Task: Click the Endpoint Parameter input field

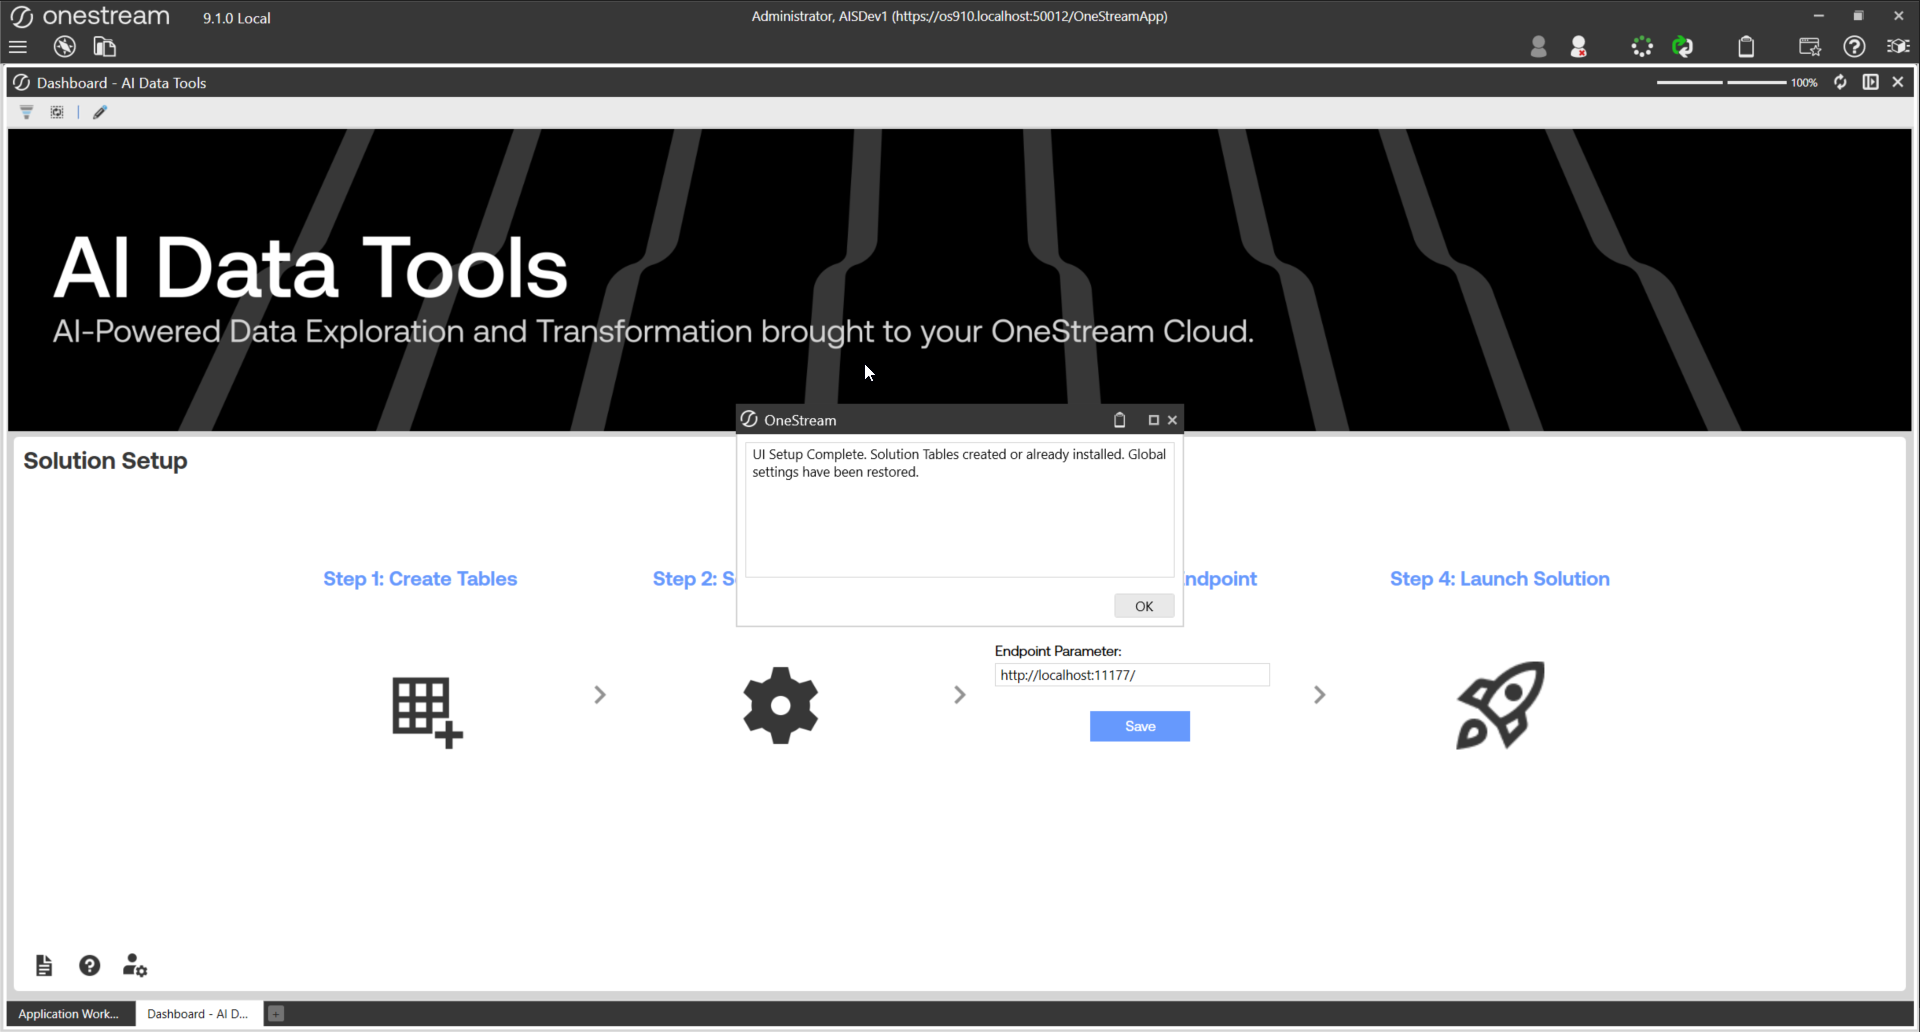Action: (1131, 676)
